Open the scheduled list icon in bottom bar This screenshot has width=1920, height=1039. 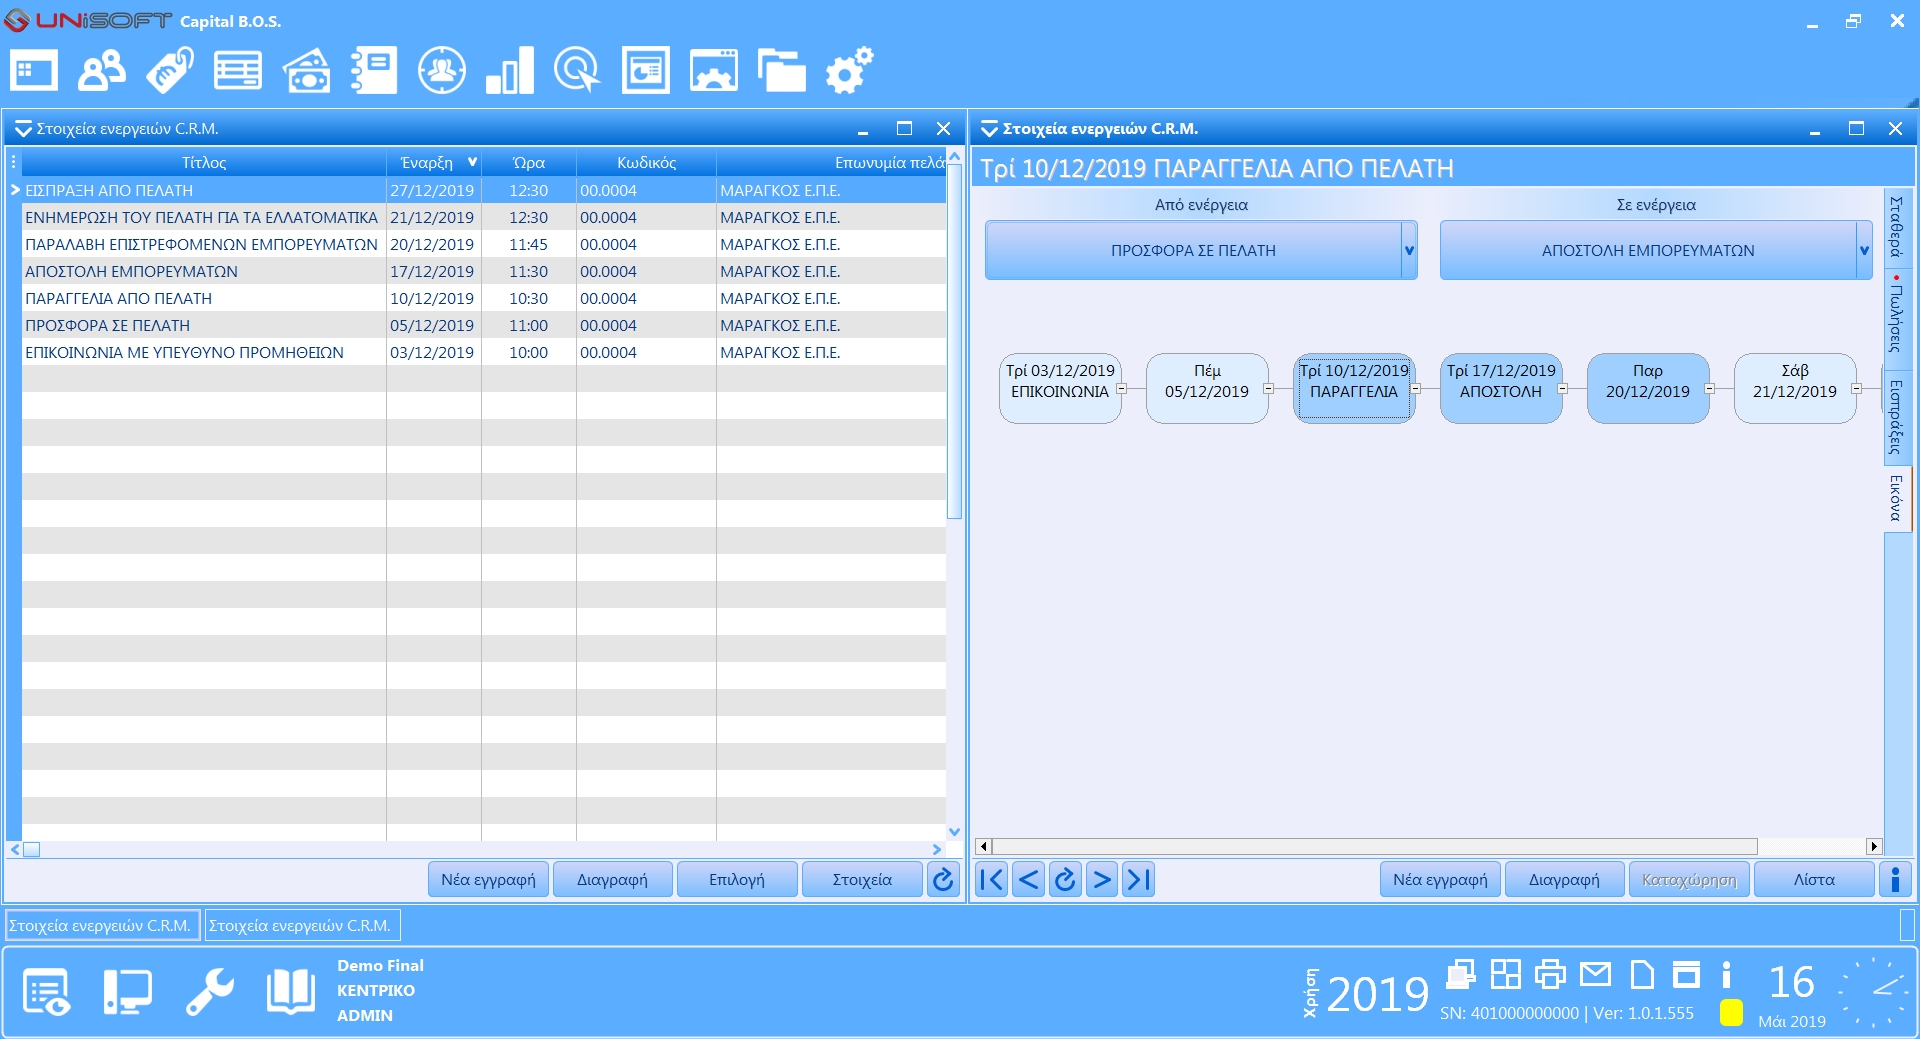point(46,992)
